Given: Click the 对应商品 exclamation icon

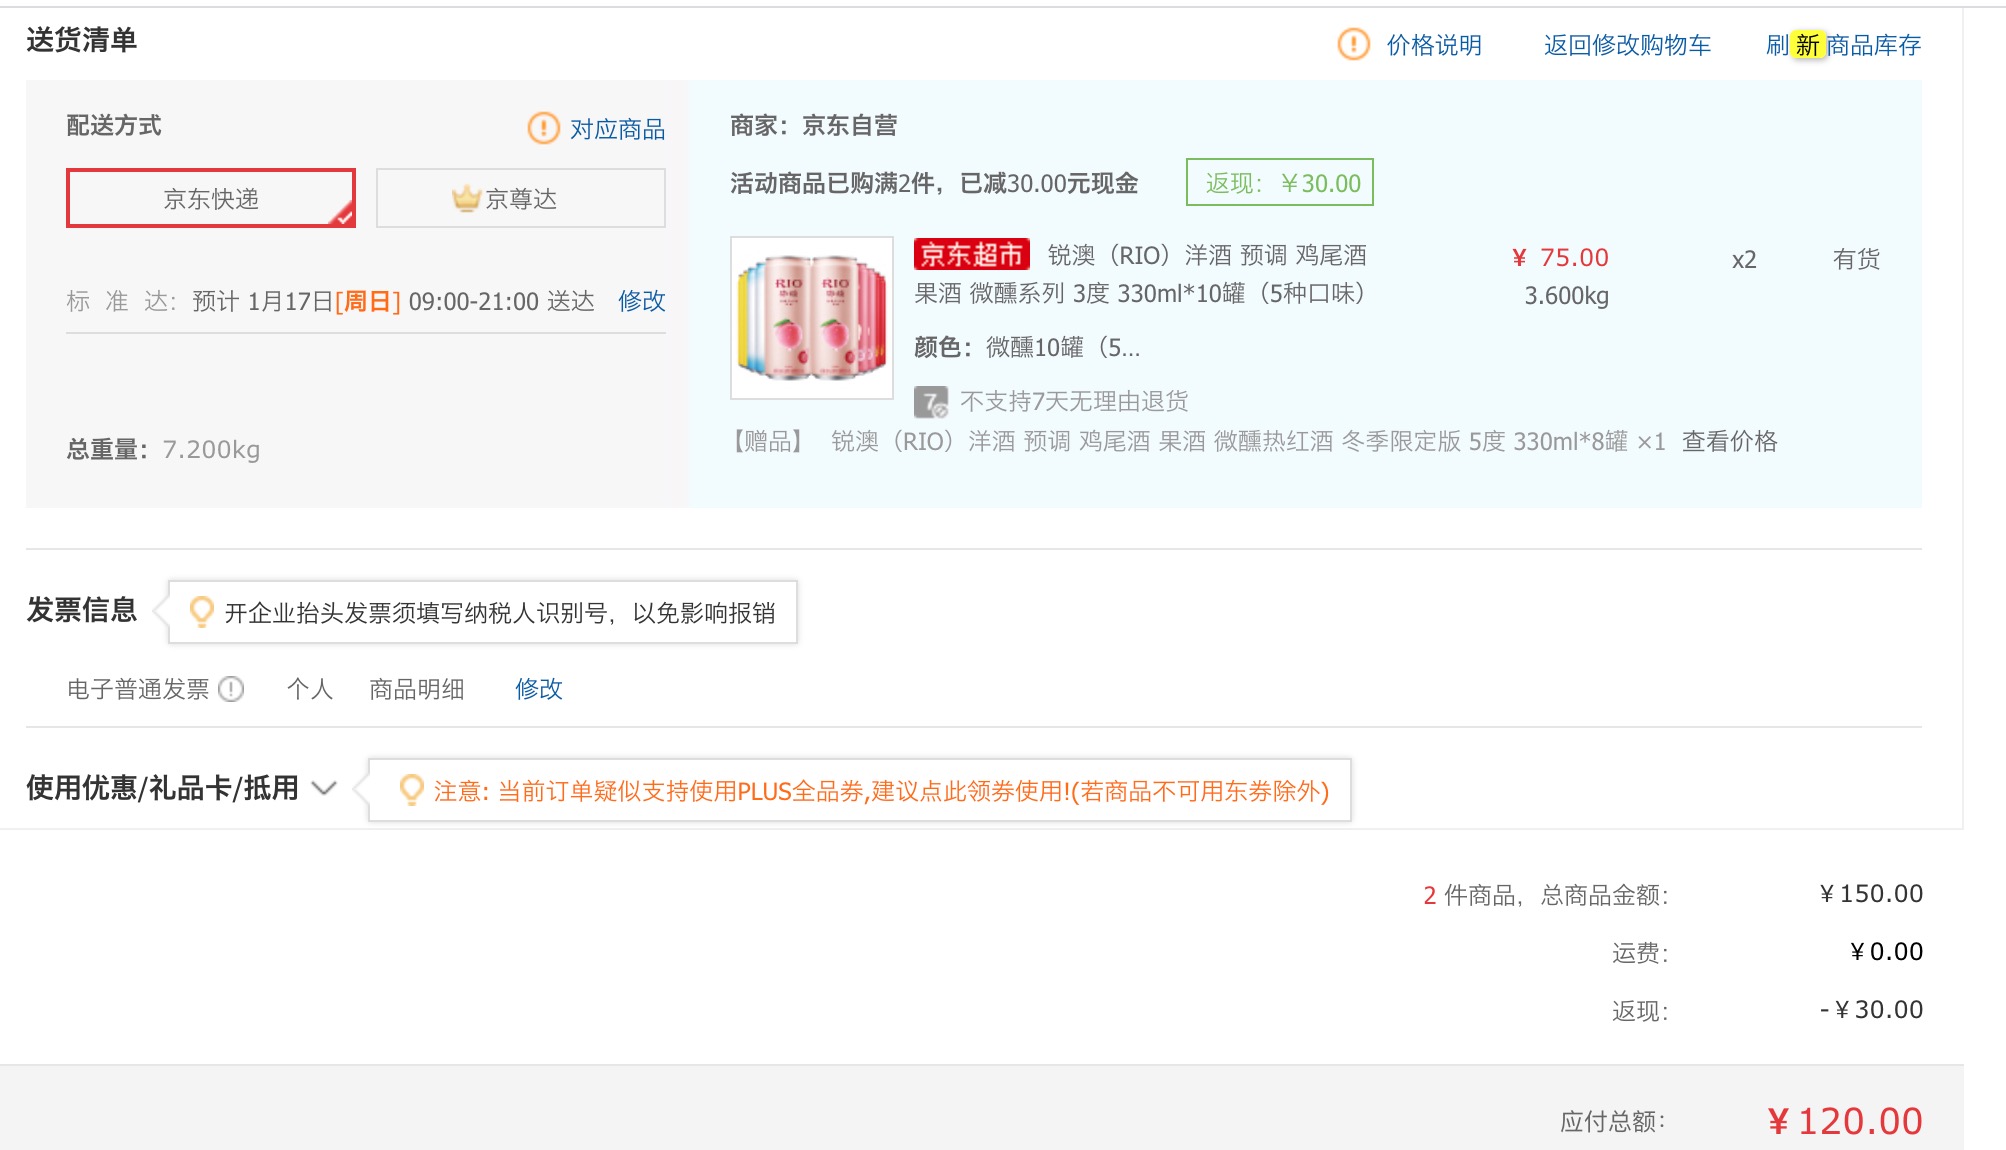Looking at the screenshot, I should tap(543, 128).
